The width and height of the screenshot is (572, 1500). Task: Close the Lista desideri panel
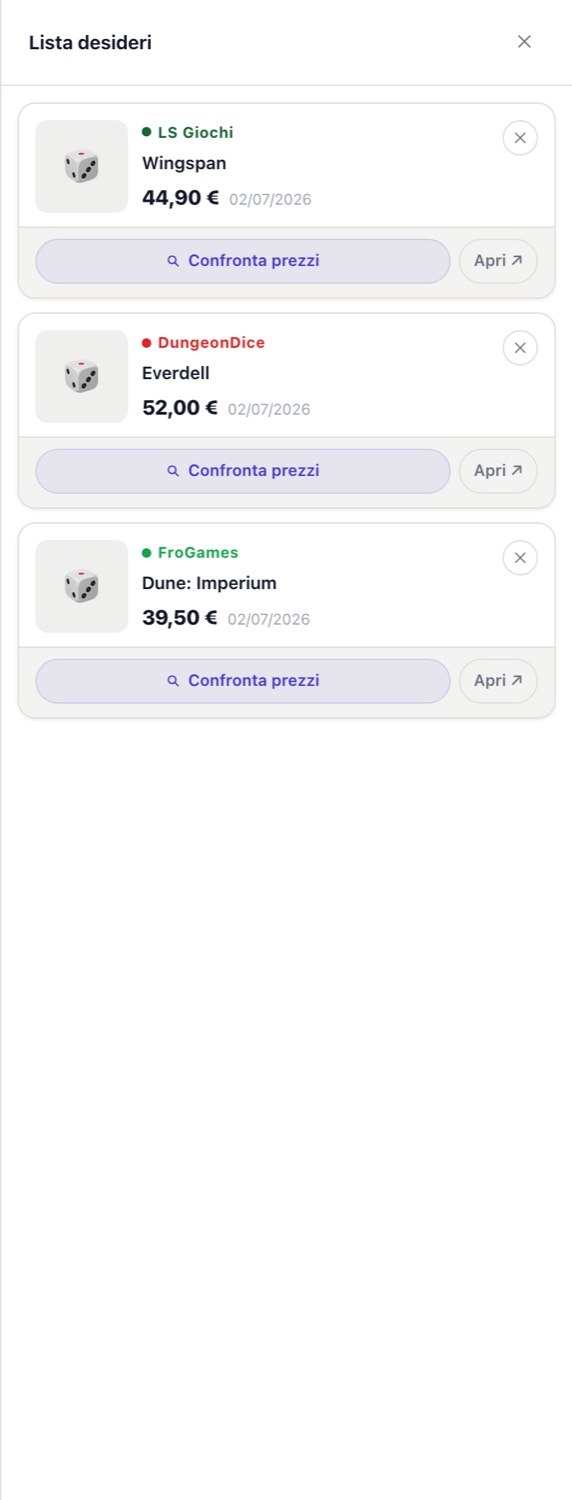524,41
